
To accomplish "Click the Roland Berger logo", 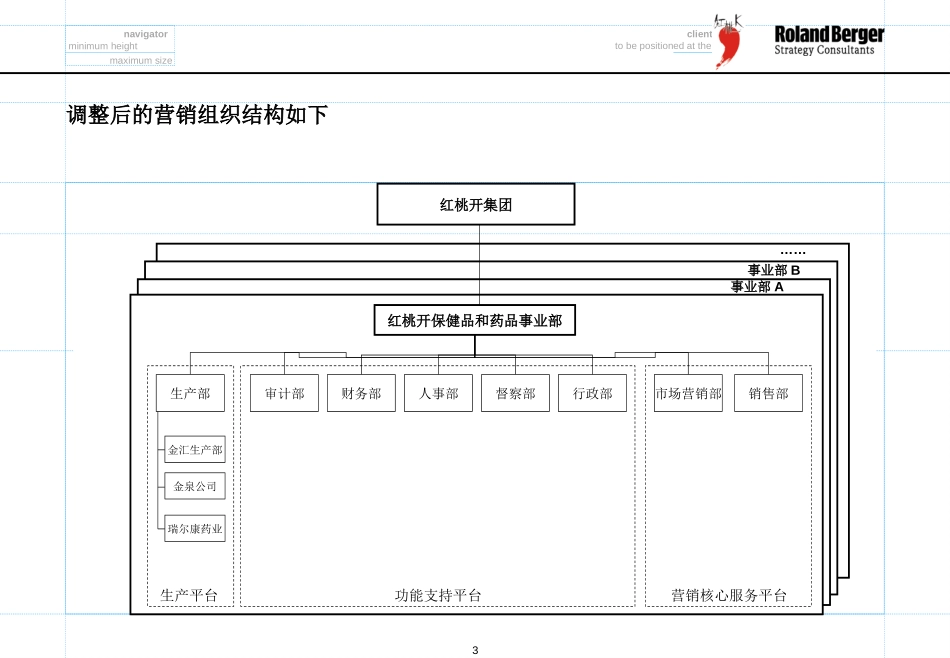I will click(829, 40).
